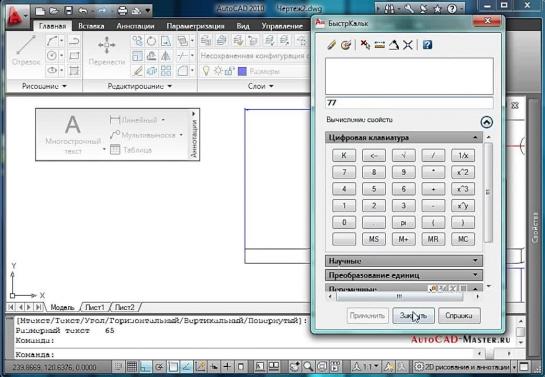545x377 pixels.
Task: Click the zoom magnifier icon in status bar
Action: (x=308, y=367)
